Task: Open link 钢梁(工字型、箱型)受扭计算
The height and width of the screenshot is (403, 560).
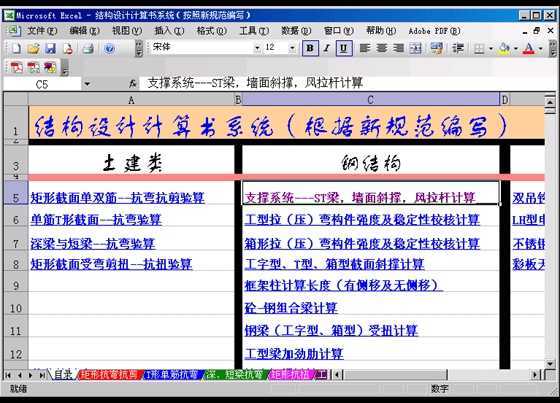Action: [331, 330]
